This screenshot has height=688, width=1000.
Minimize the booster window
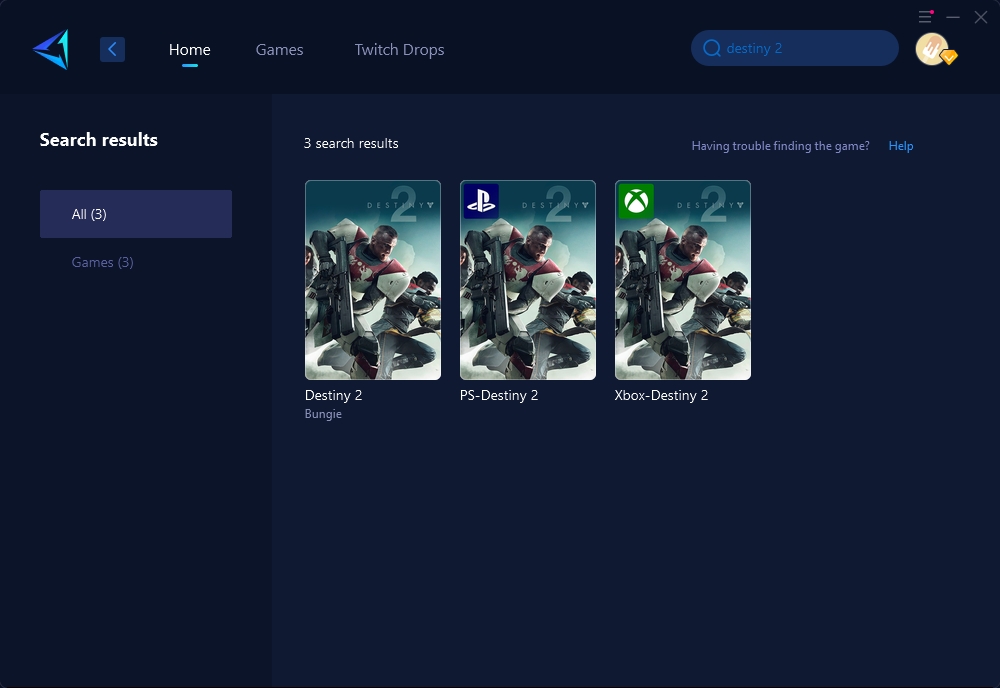(953, 17)
